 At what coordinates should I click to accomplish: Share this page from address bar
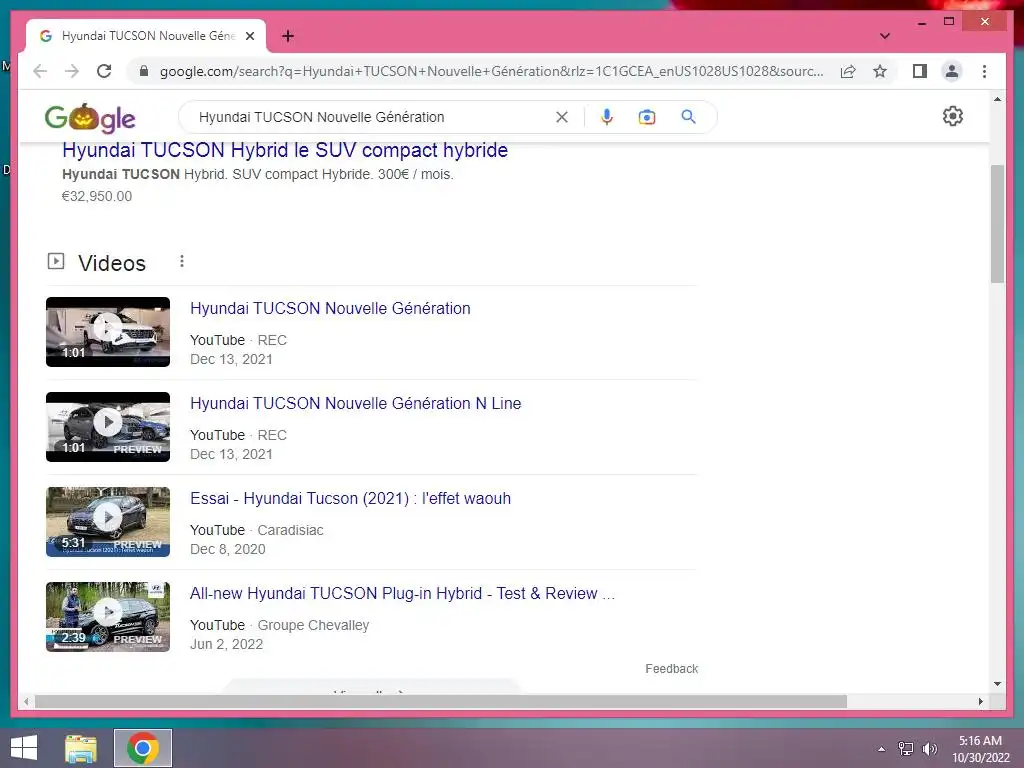848,71
